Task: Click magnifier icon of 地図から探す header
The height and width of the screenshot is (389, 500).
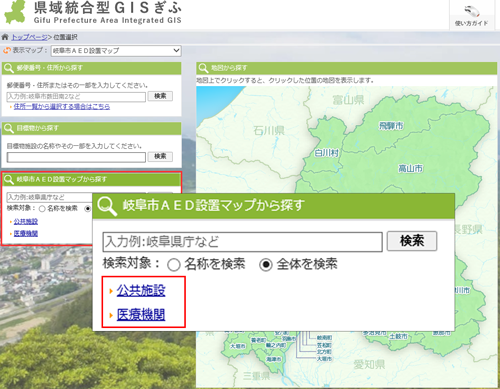Action: [x=203, y=68]
